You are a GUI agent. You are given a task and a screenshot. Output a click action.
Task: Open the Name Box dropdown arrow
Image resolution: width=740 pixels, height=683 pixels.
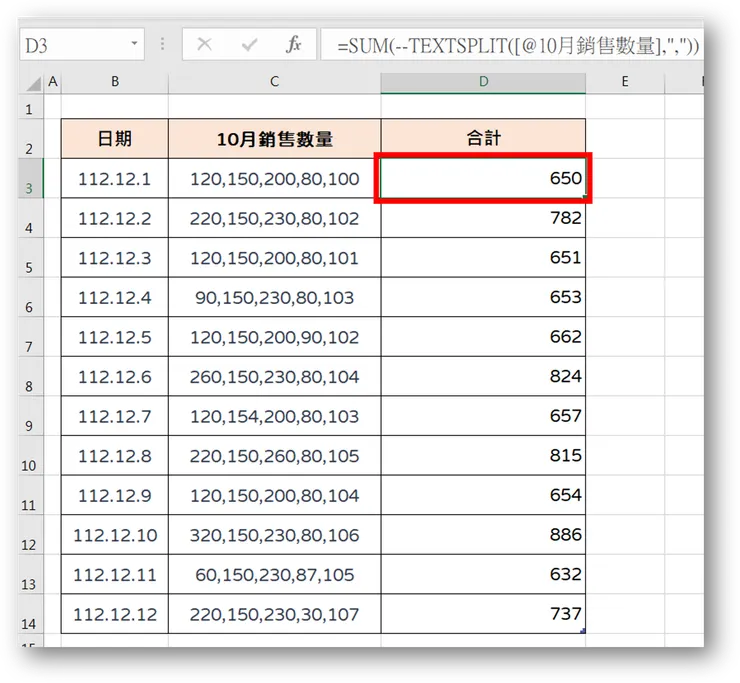tap(135, 44)
